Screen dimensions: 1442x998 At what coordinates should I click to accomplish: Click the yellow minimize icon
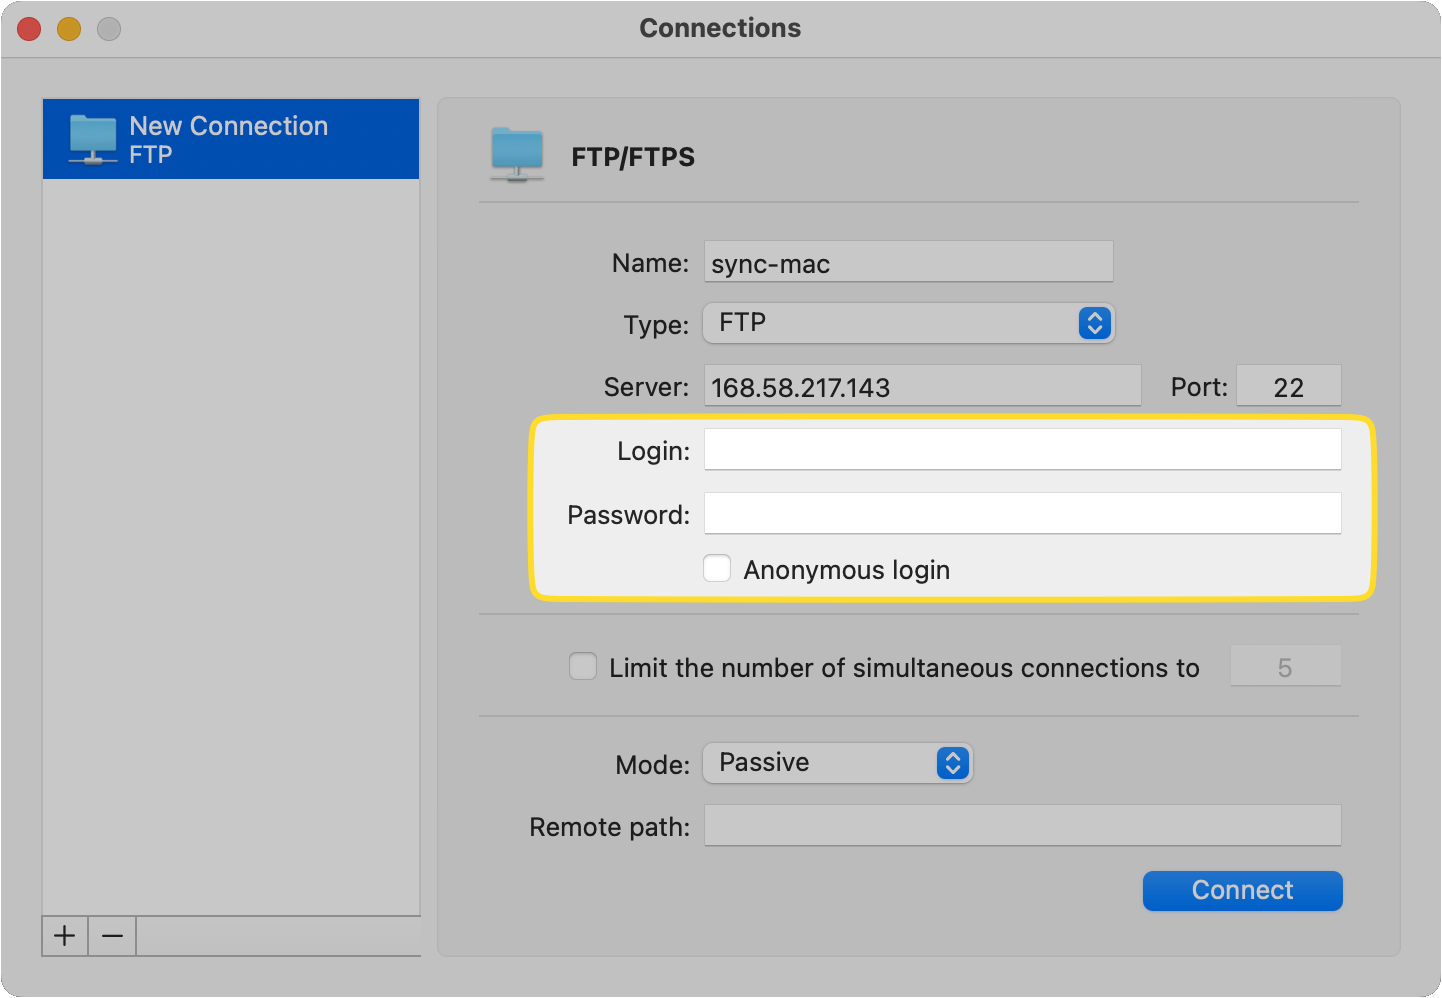tap(68, 29)
